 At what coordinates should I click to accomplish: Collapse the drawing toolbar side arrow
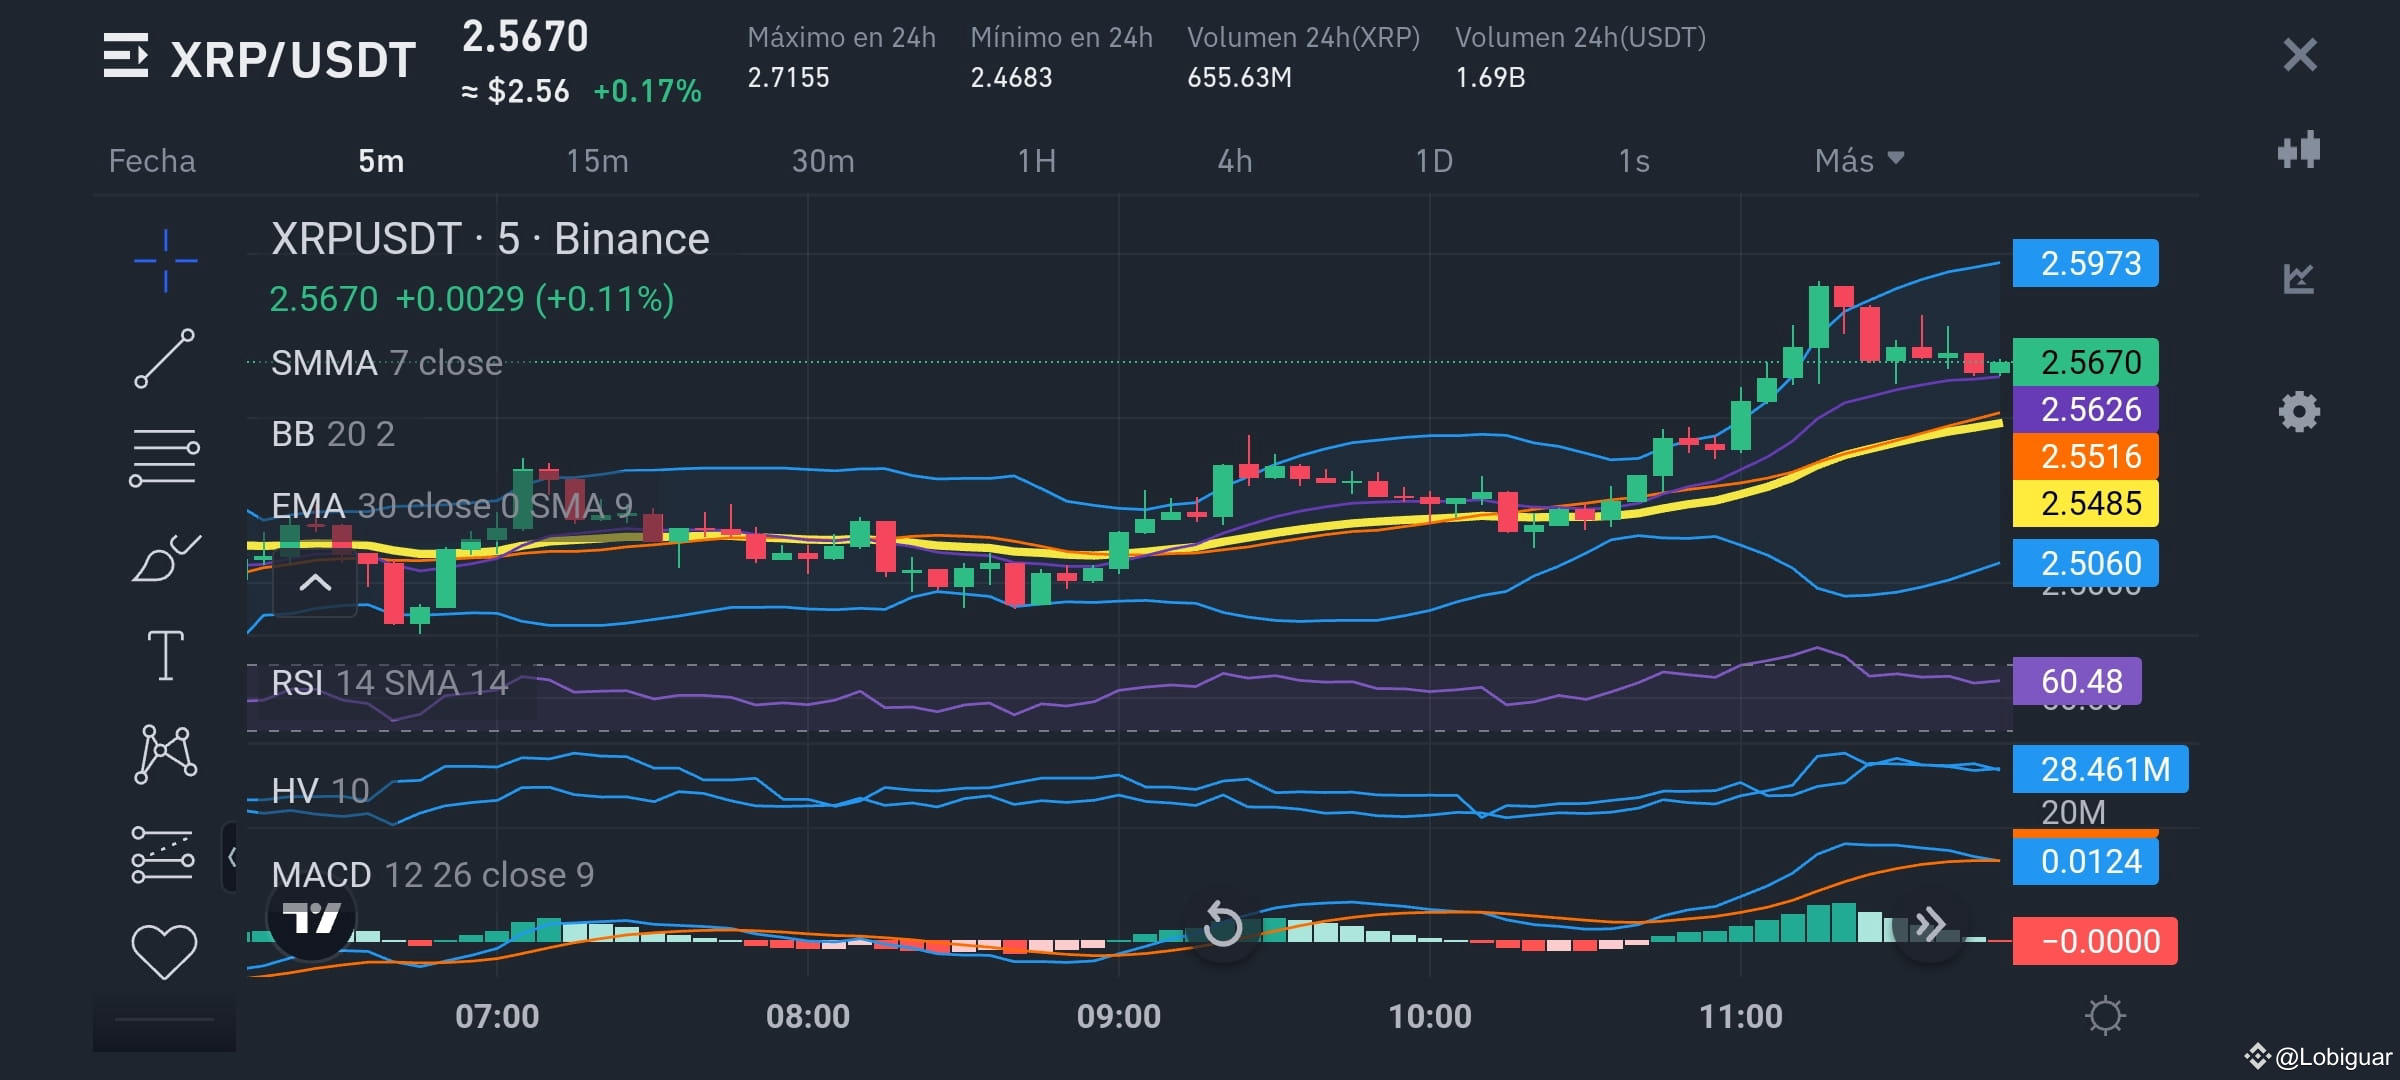click(x=230, y=856)
